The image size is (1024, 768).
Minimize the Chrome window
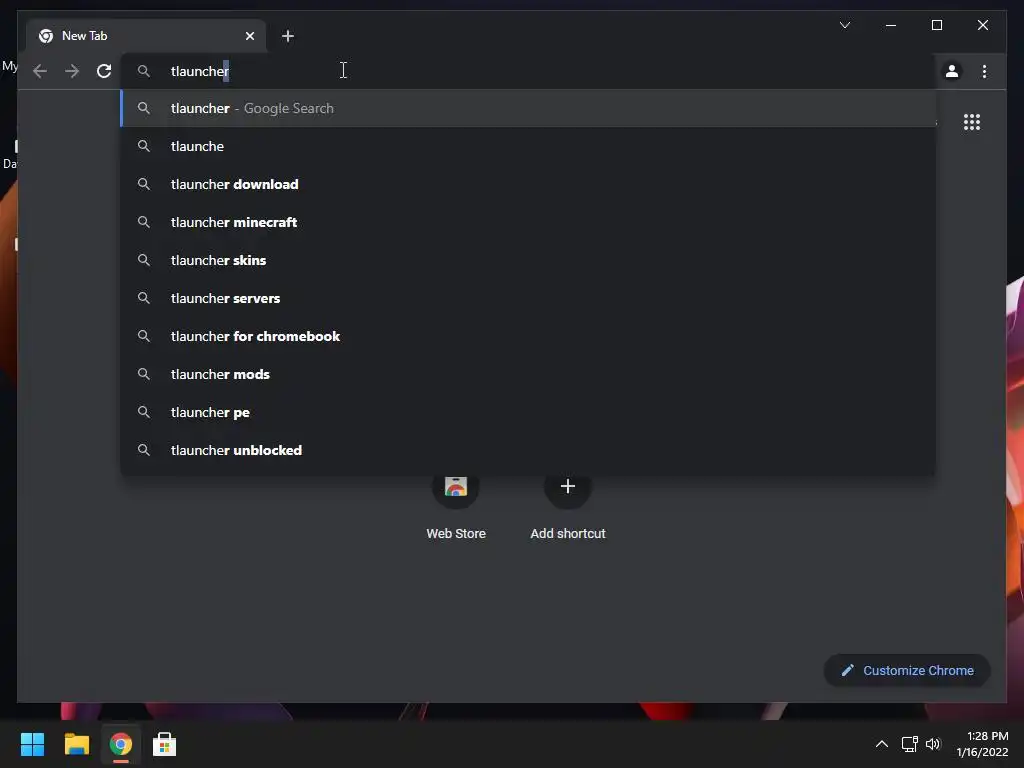click(891, 25)
